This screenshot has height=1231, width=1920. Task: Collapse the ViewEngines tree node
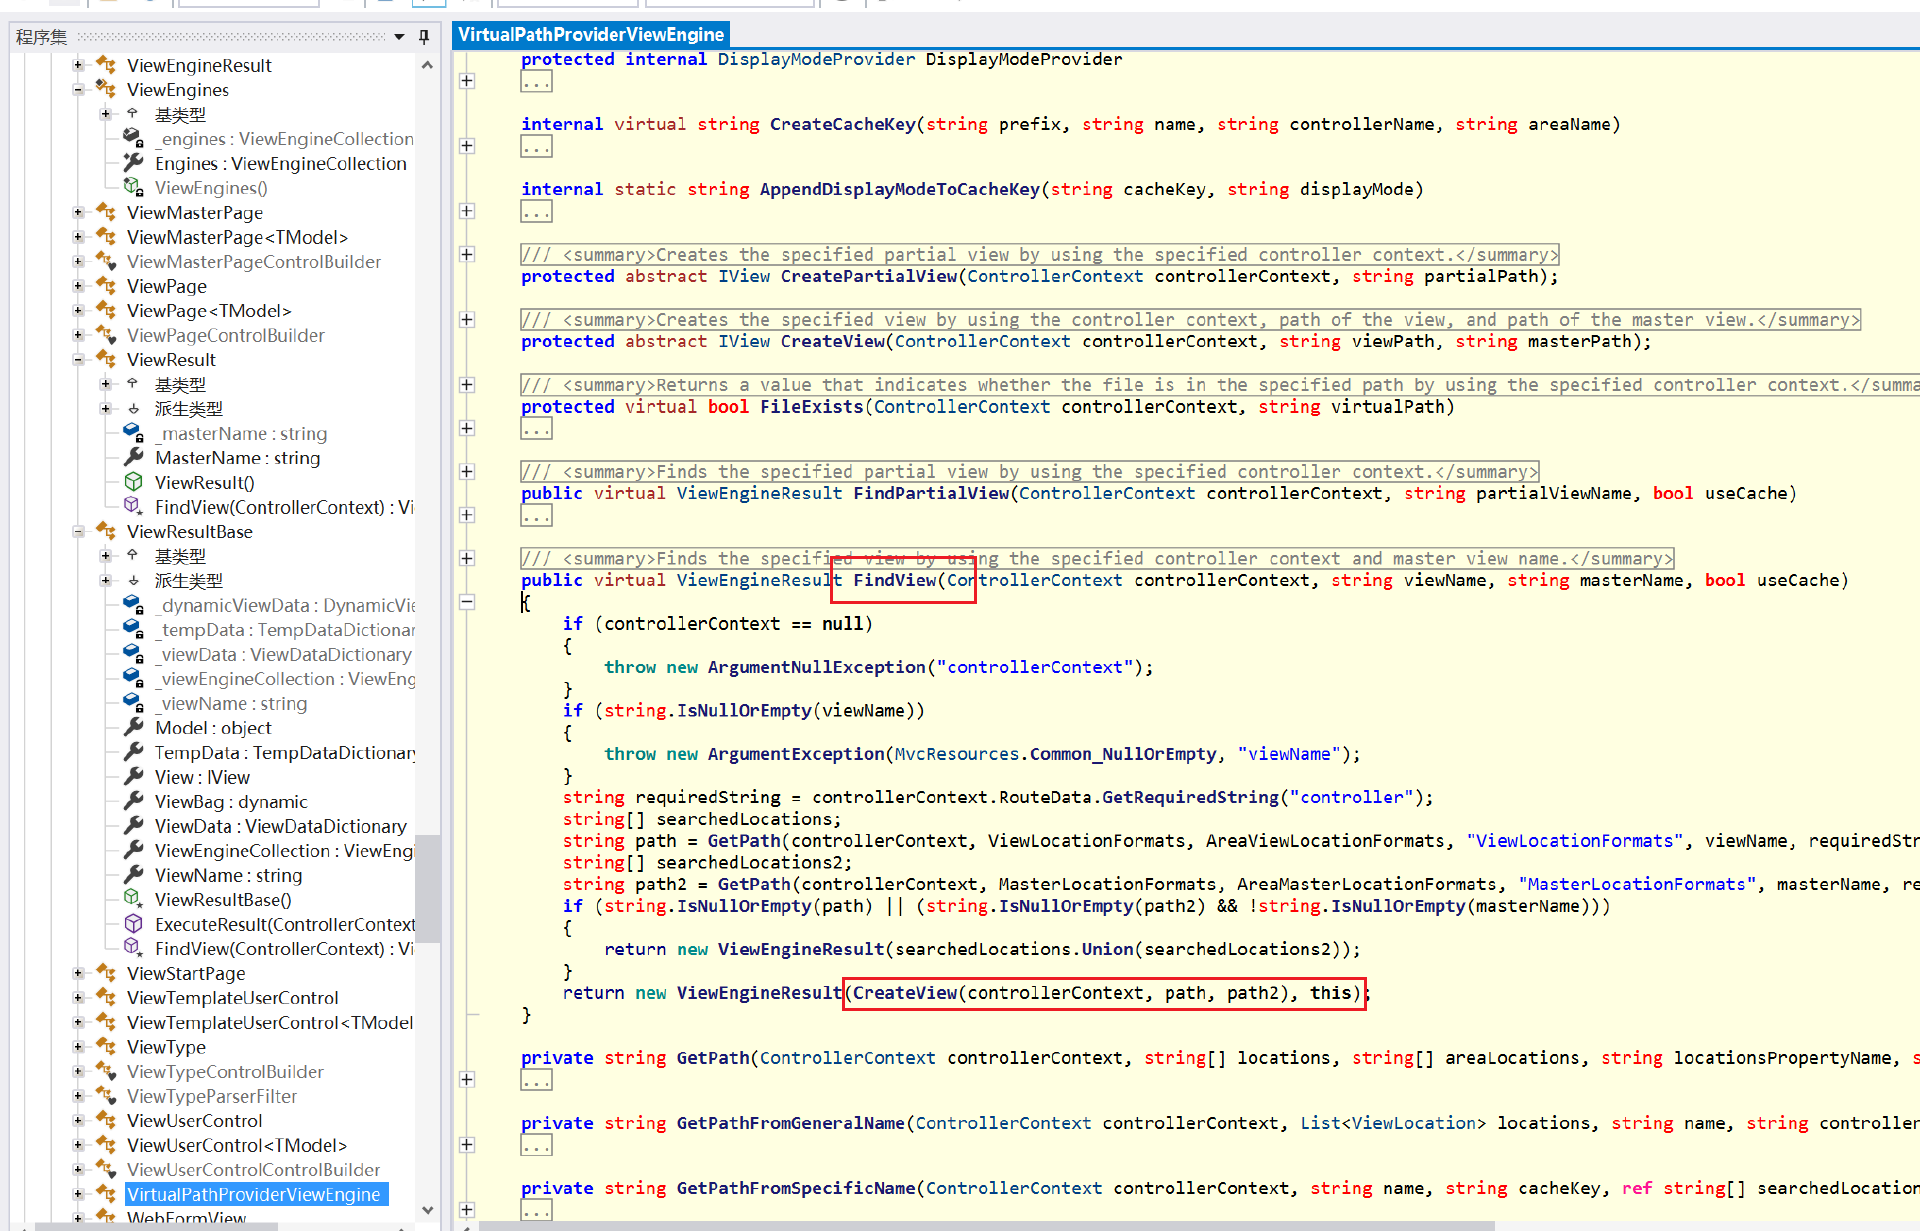[x=78, y=90]
